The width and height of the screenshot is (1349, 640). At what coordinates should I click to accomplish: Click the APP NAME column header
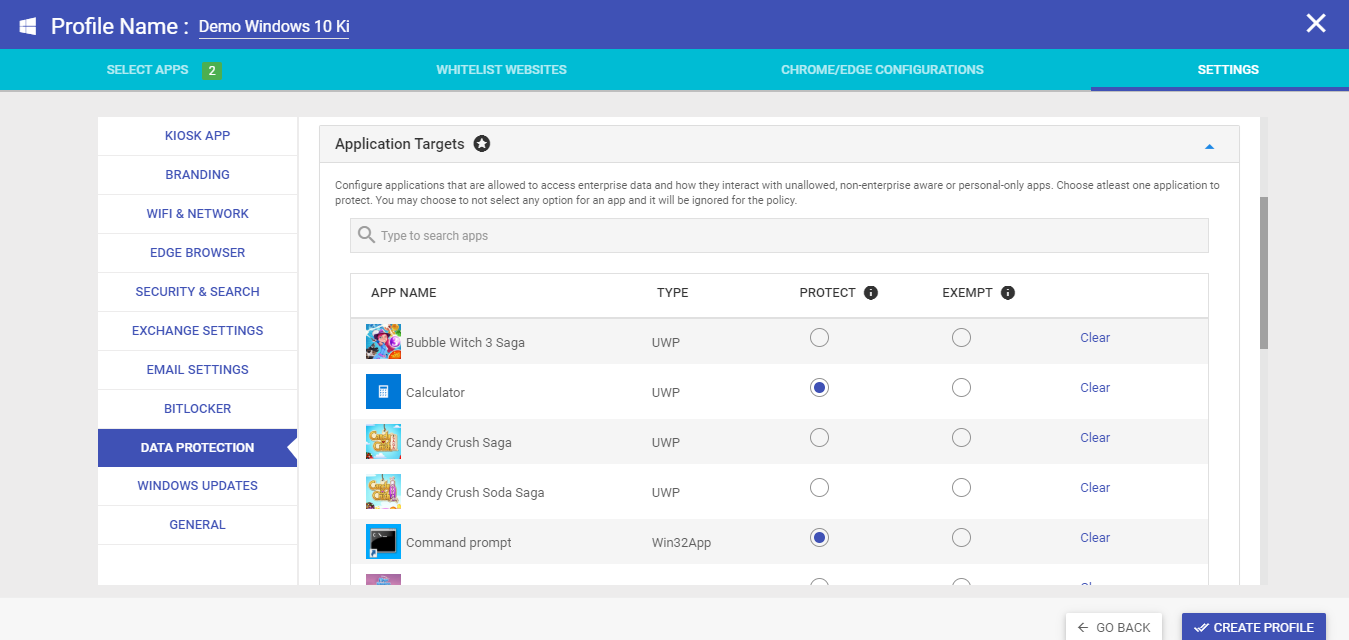404,293
